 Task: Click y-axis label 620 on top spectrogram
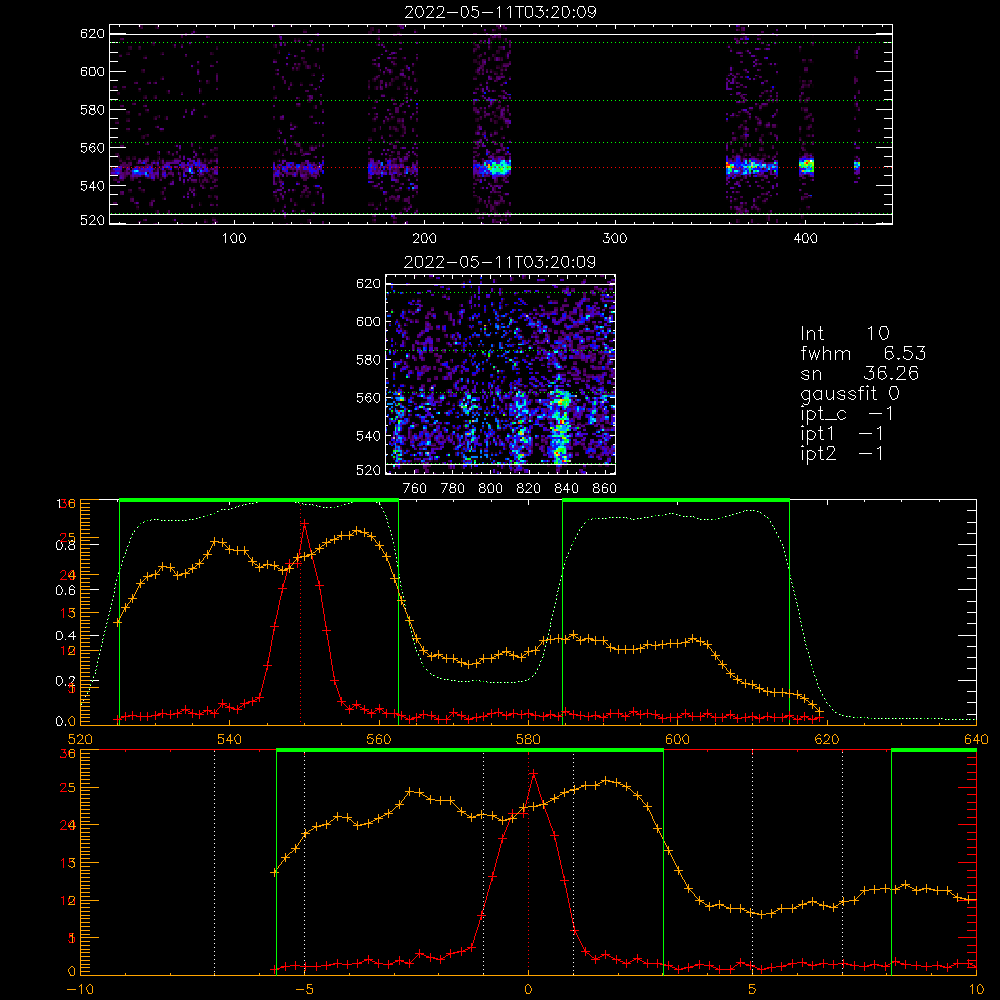click(92, 34)
